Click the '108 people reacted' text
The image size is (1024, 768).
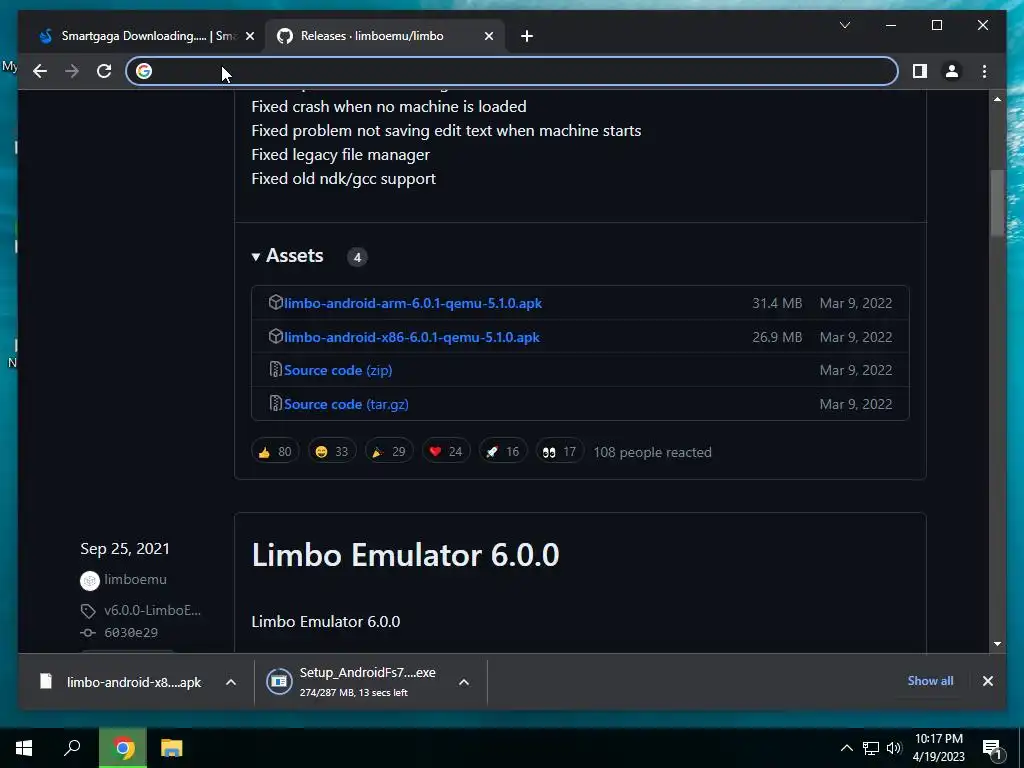tap(652, 452)
